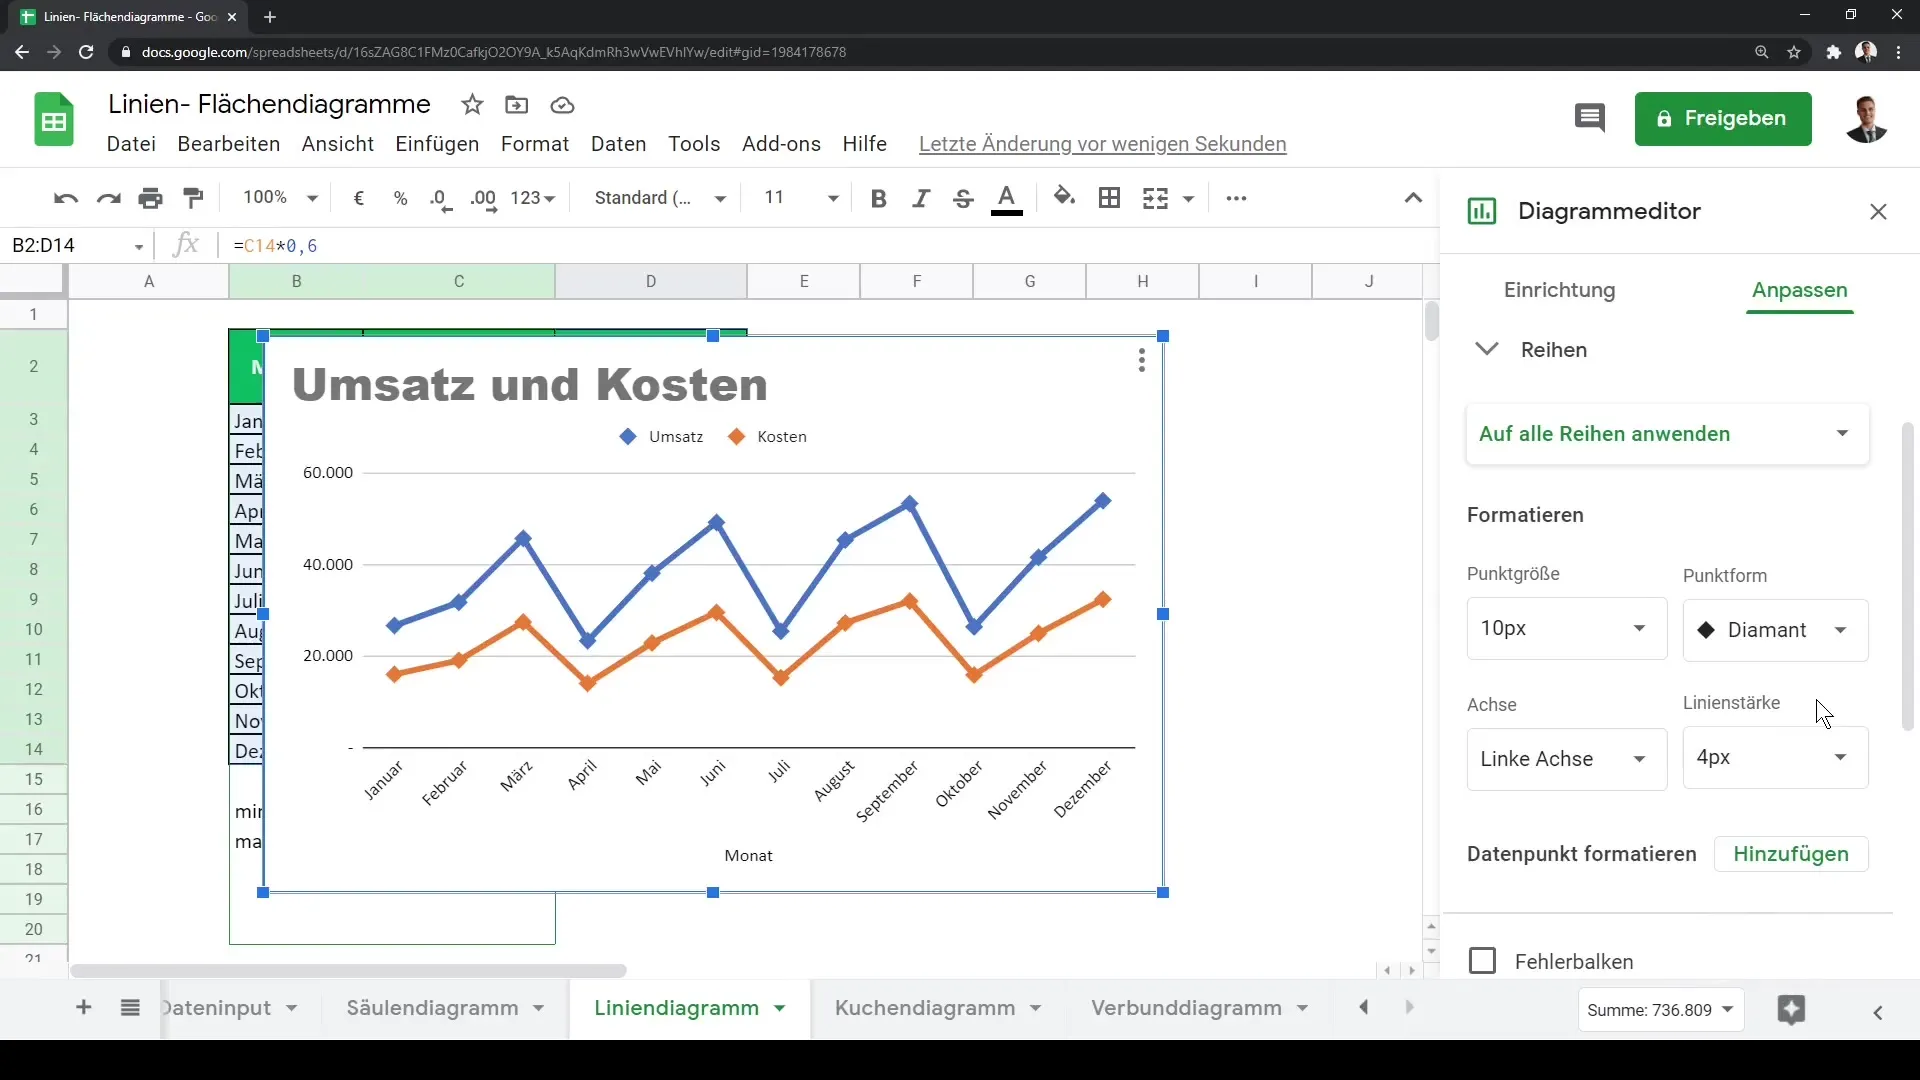Toggle the Fehlerbalken checkbox
Image resolution: width=1920 pixels, height=1080 pixels.
point(1482,960)
